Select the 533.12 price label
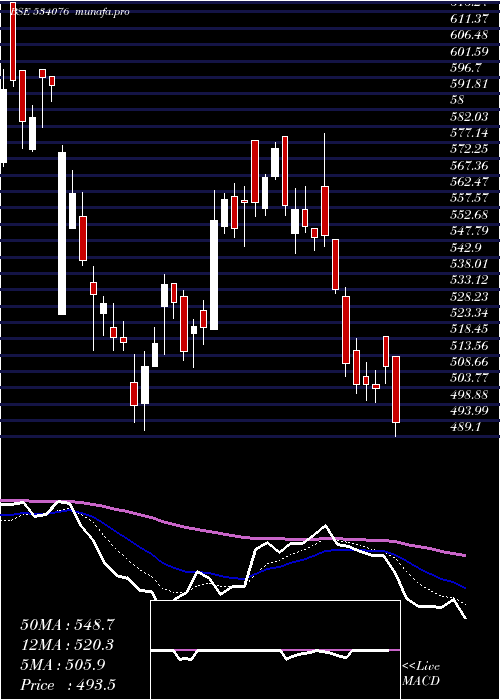The width and height of the screenshot is (500, 700). (x=469, y=280)
